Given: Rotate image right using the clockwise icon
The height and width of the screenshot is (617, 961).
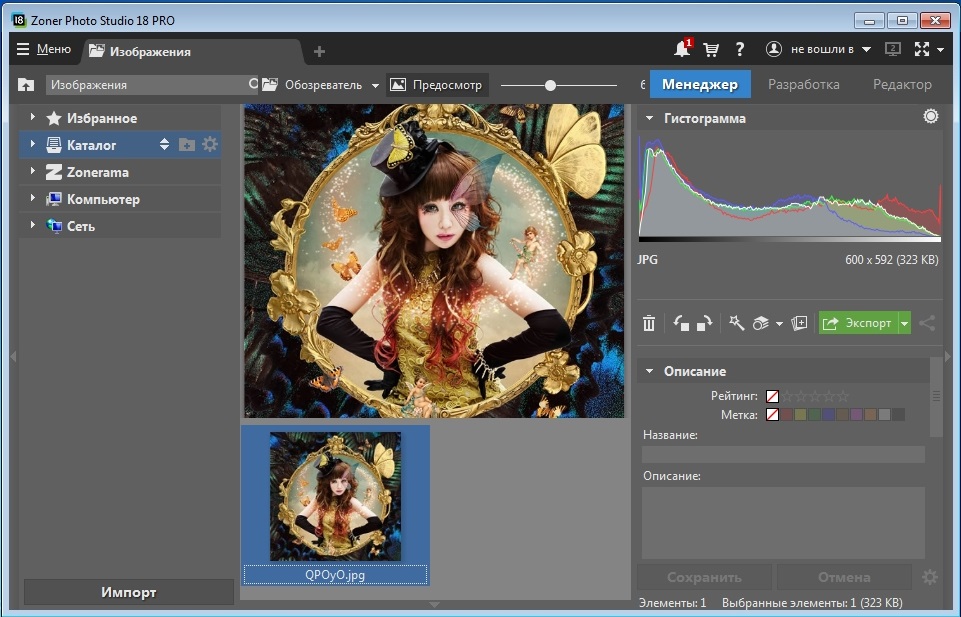Looking at the screenshot, I should pos(704,323).
